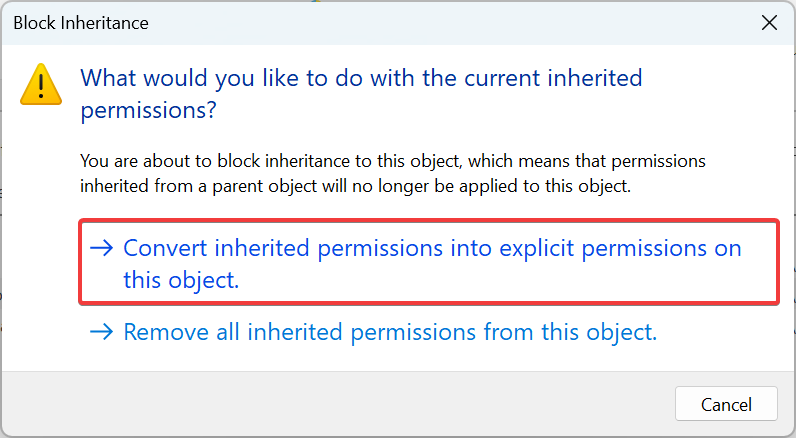This screenshot has width=796, height=438.
Task: Click the words 'this object.' in Convert option
Action: (x=181, y=280)
